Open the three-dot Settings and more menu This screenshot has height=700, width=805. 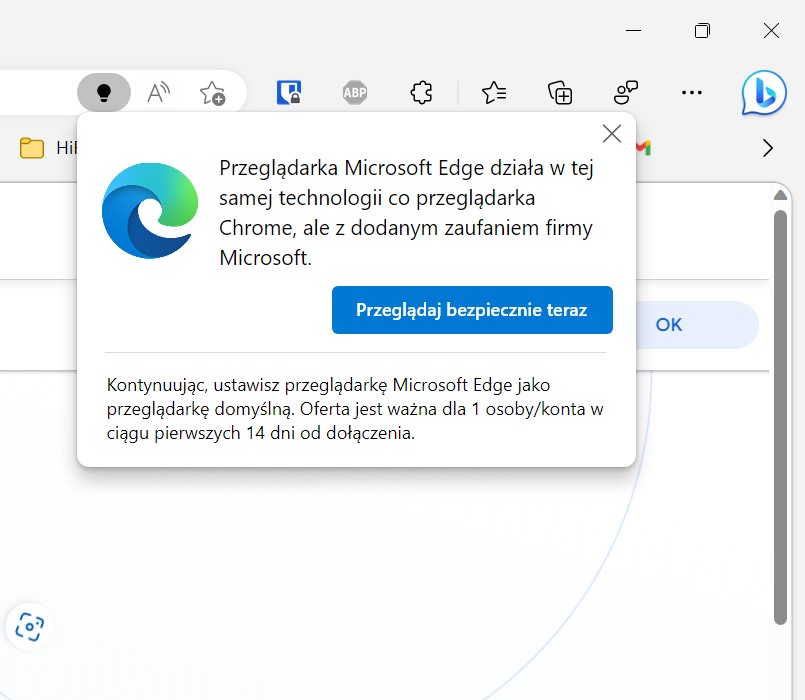[691, 93]
